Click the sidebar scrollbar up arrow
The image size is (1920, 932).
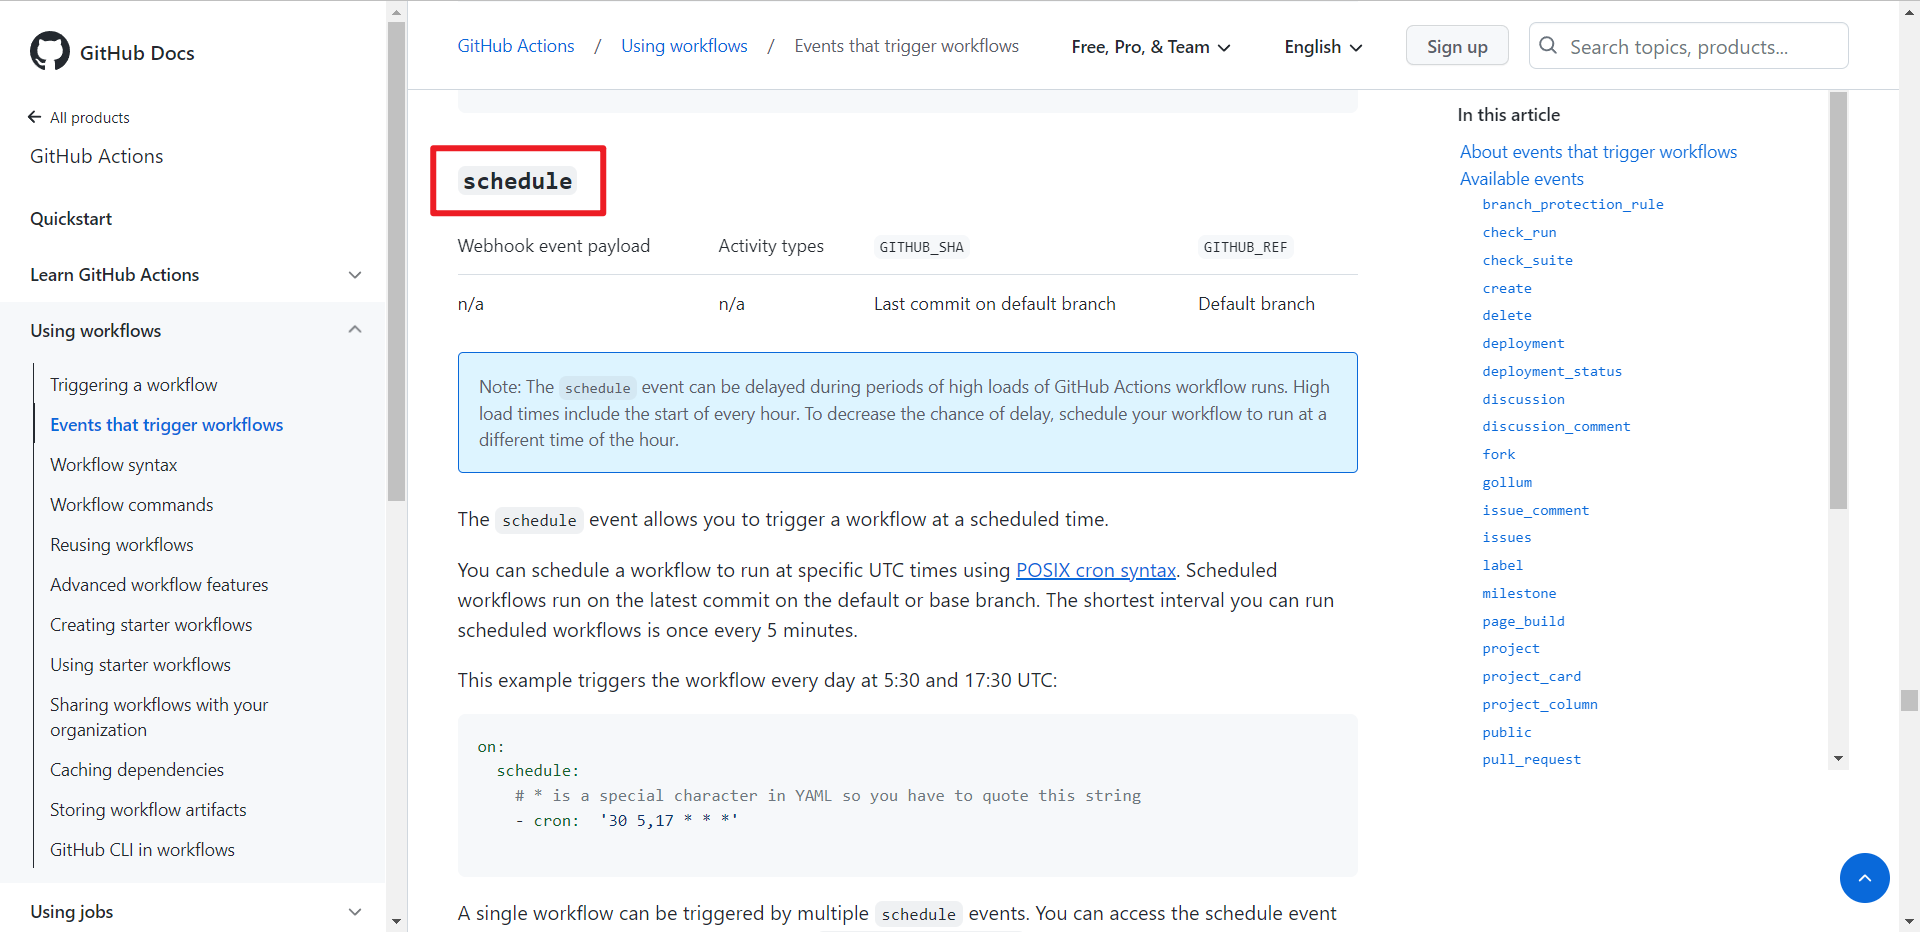(396, 12)
